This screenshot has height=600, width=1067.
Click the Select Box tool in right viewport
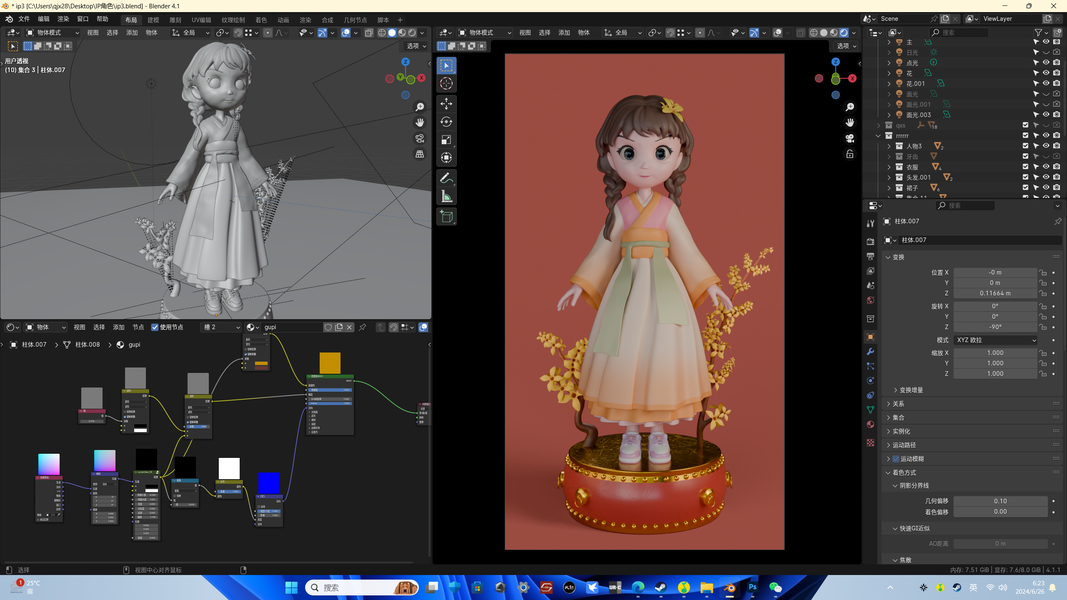pos(446,65)
